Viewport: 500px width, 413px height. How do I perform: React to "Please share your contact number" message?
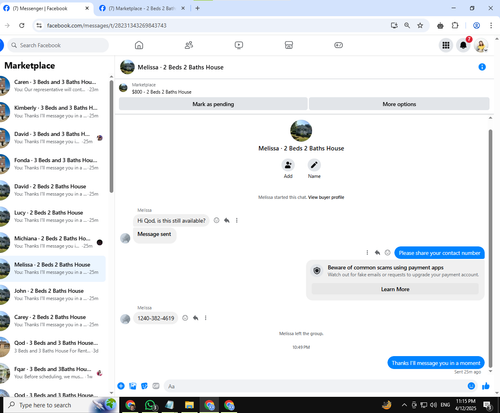point(387,253)
